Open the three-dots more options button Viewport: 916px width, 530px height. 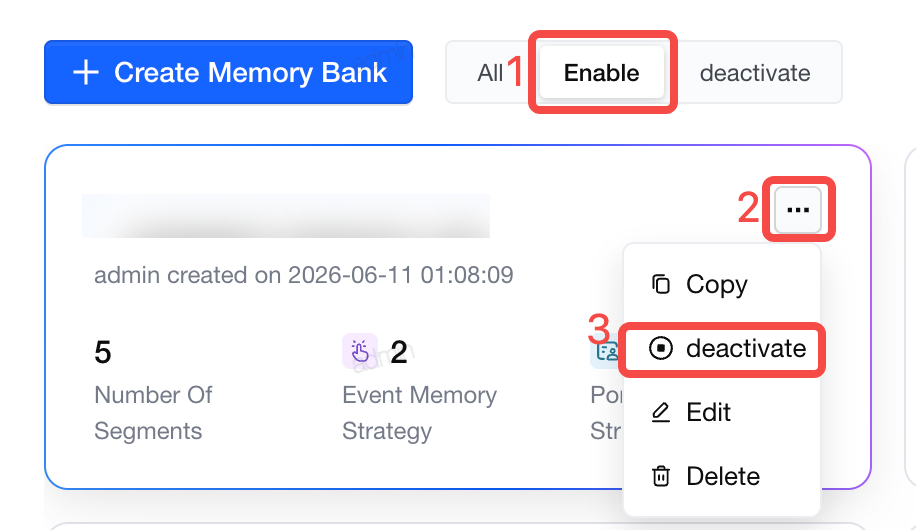[798, 210]
